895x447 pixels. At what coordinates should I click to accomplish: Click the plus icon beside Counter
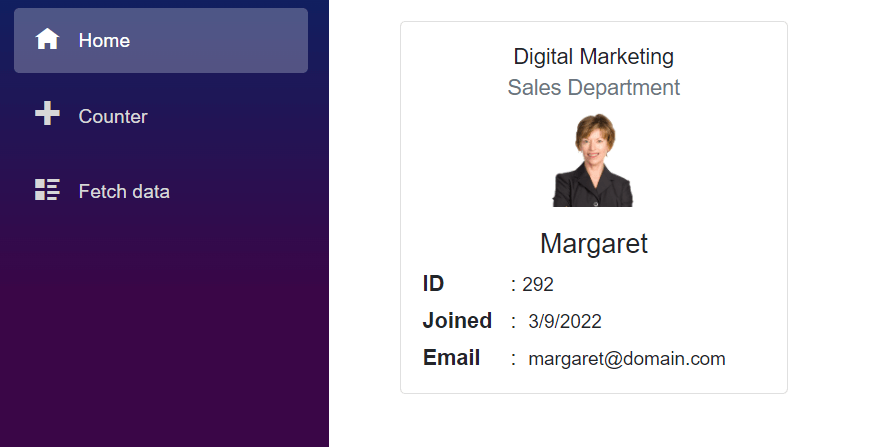click(47, 115)
